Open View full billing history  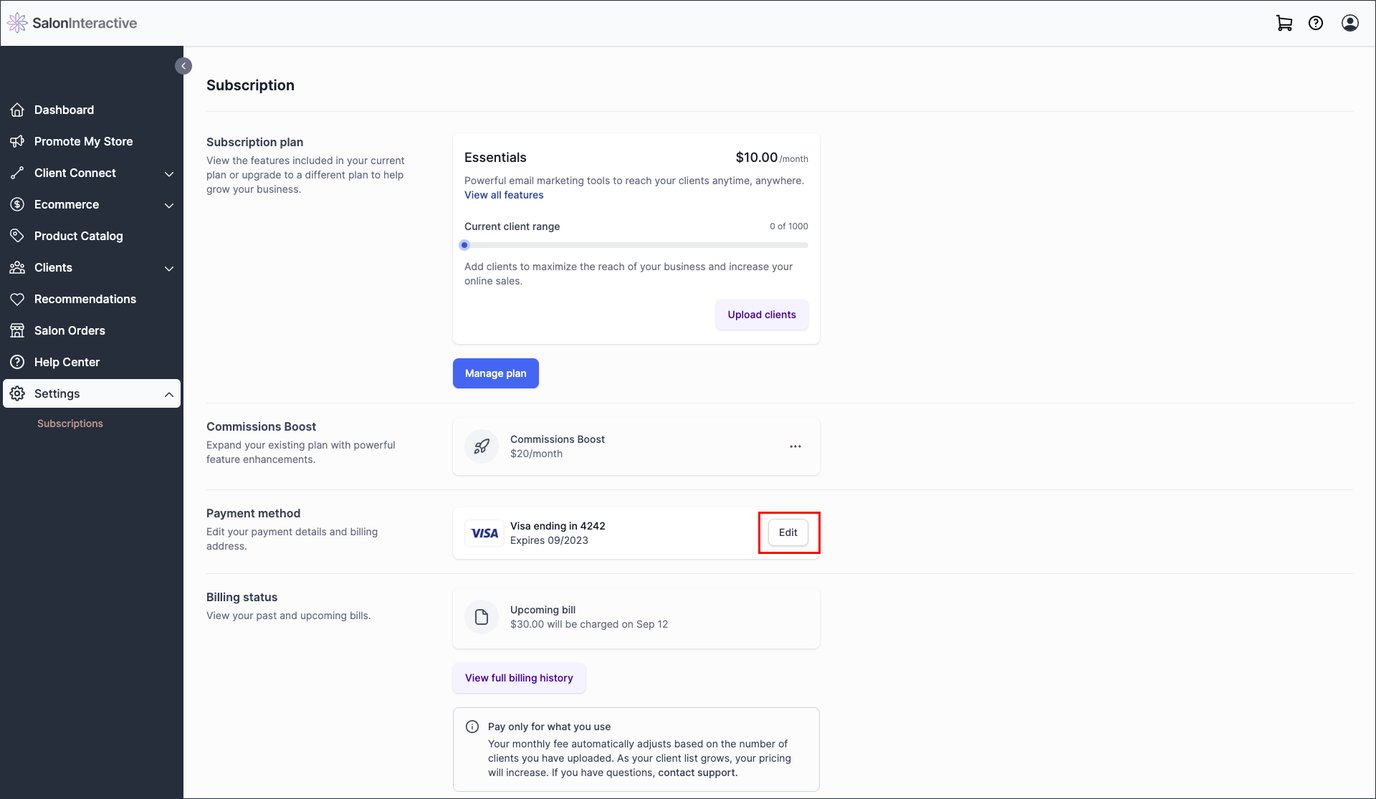point(518,677)
